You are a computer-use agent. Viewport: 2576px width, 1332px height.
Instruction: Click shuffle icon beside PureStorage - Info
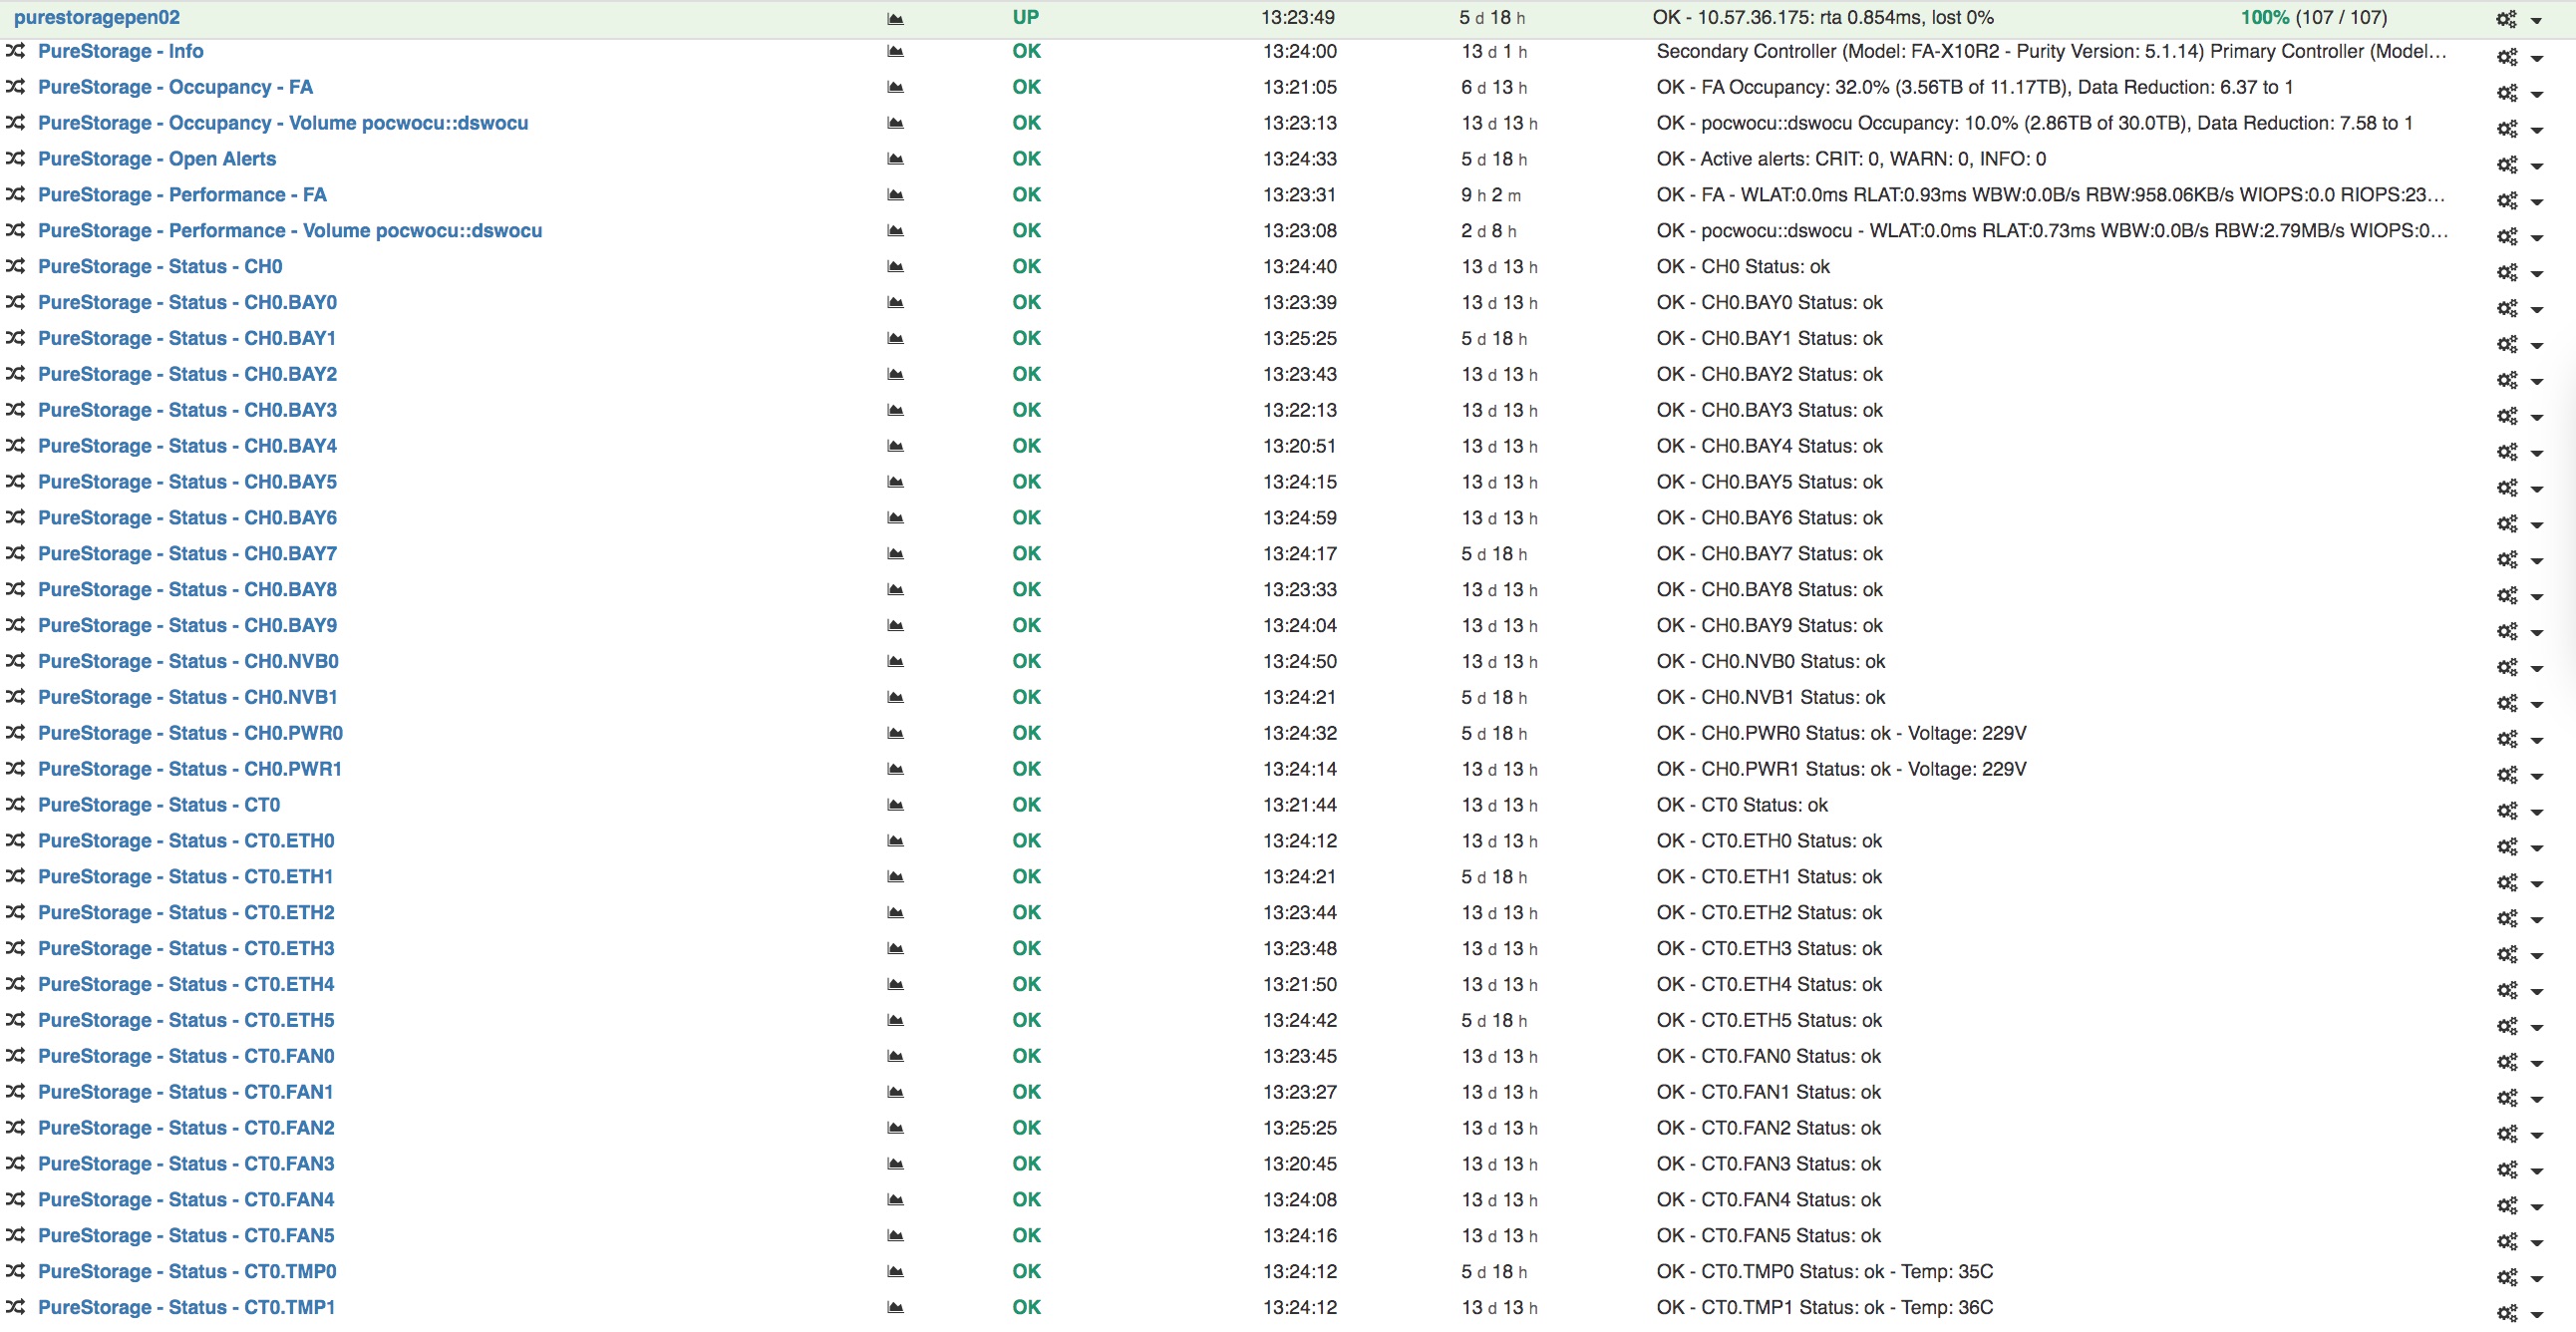[15, 51]
